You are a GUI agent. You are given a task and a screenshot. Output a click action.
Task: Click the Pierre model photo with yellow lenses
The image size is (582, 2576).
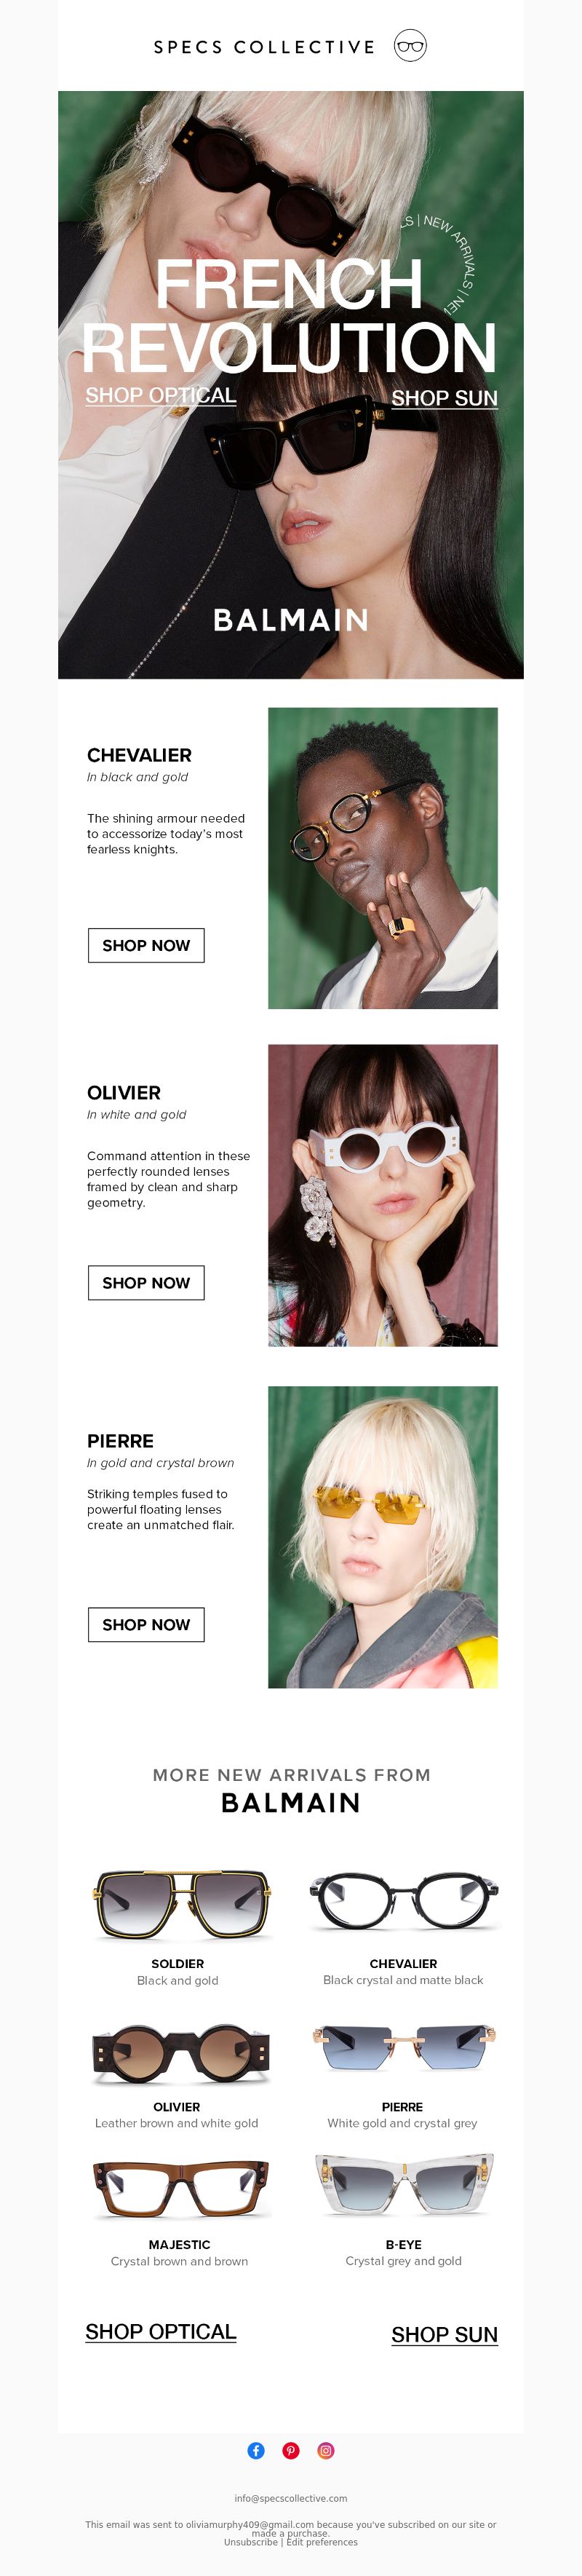click(x=383, y=1536)
